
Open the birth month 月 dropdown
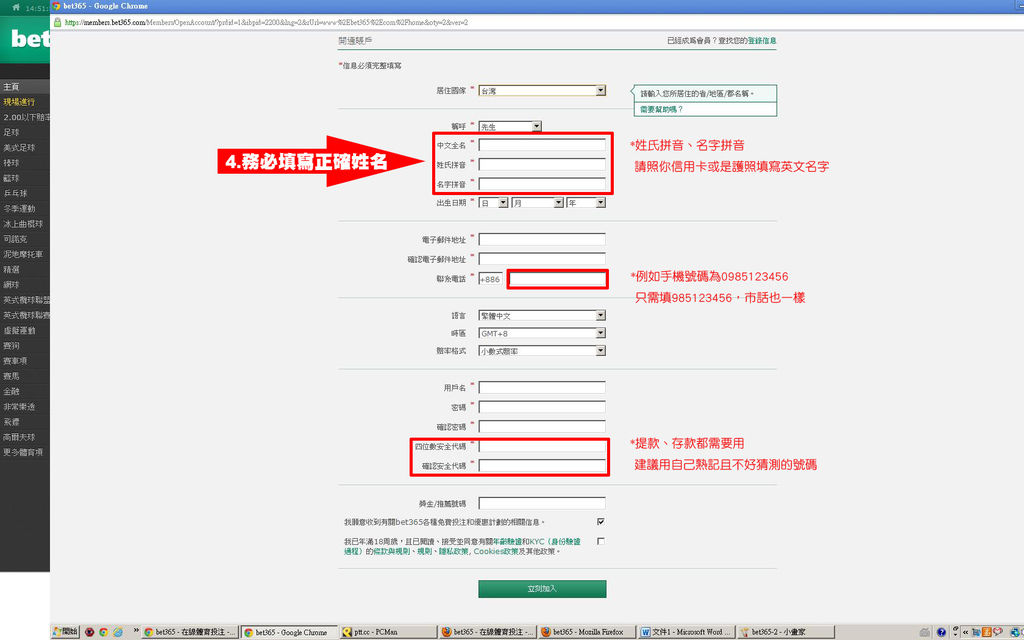pos(537,202)
